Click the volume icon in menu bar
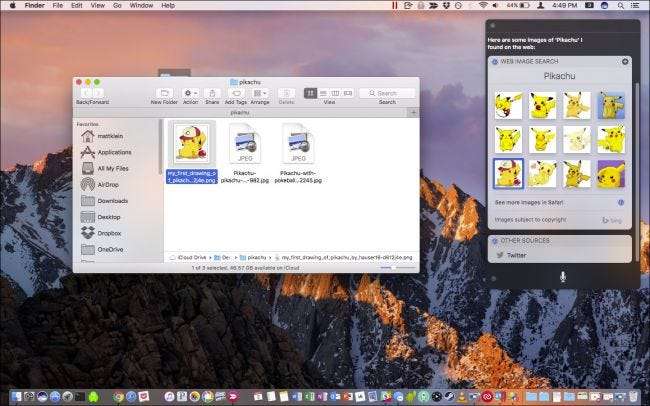The height and width of the screenshot is (406, 650). click(x=495, y=5)
